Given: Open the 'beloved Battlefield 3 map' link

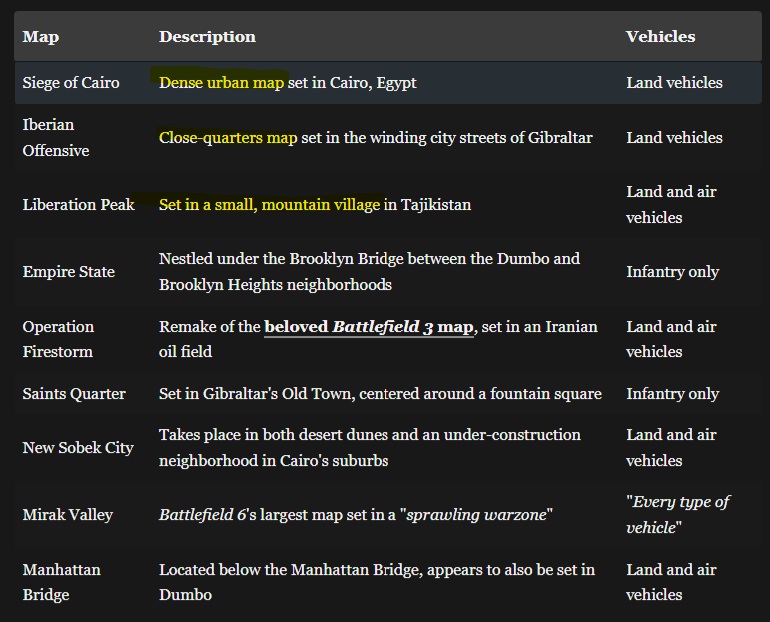Looking at the screenshot, I should tap(369, 327).
